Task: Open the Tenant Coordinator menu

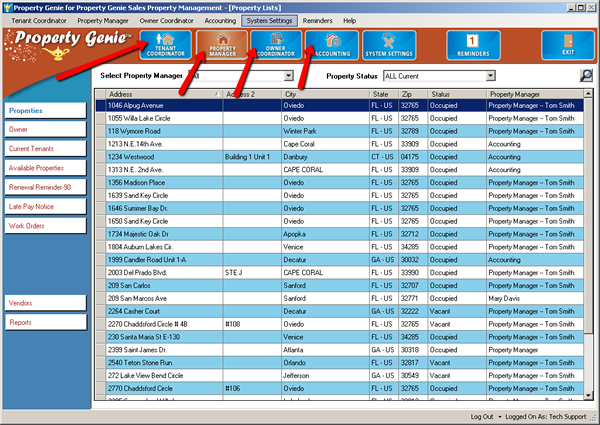Action: (39, 21)
